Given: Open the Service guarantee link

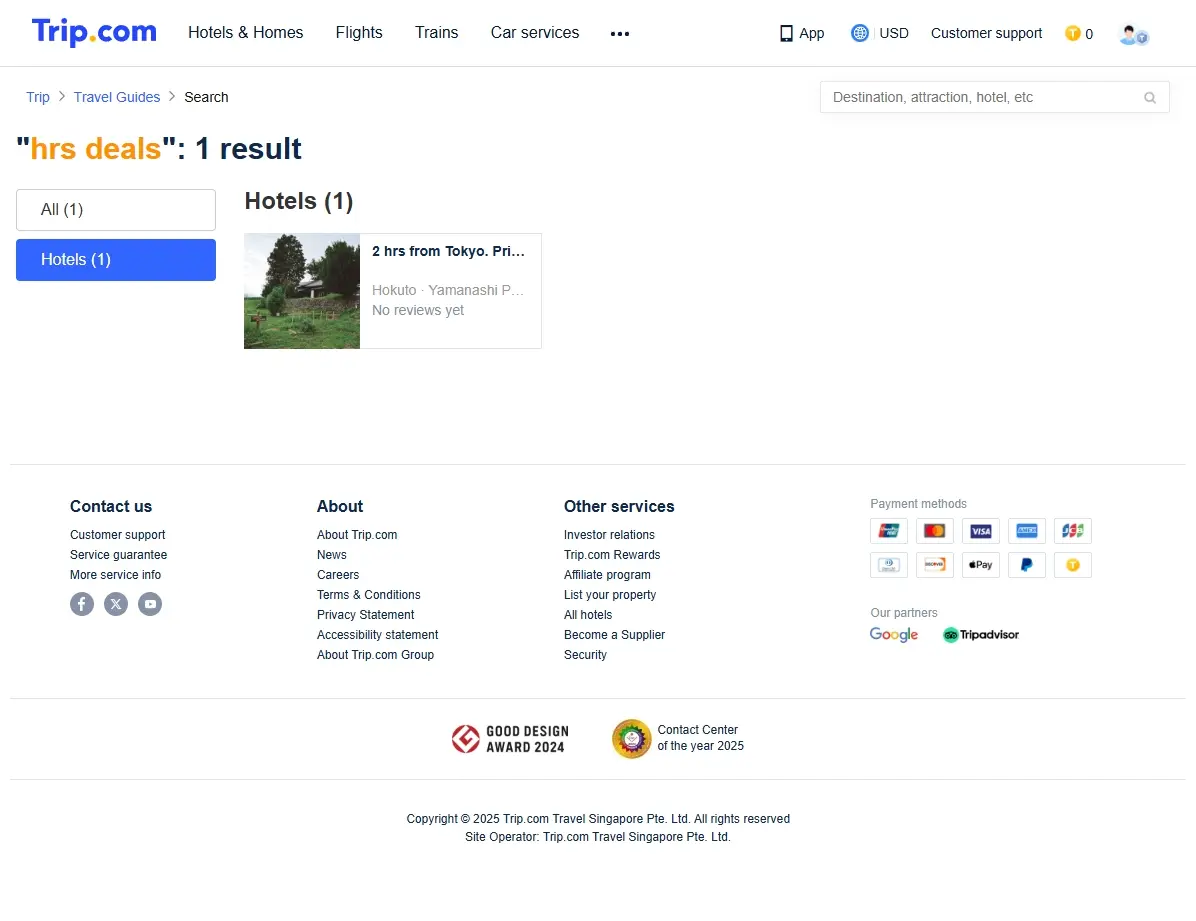Looking at the screenshot, I should tap(118, 555).
